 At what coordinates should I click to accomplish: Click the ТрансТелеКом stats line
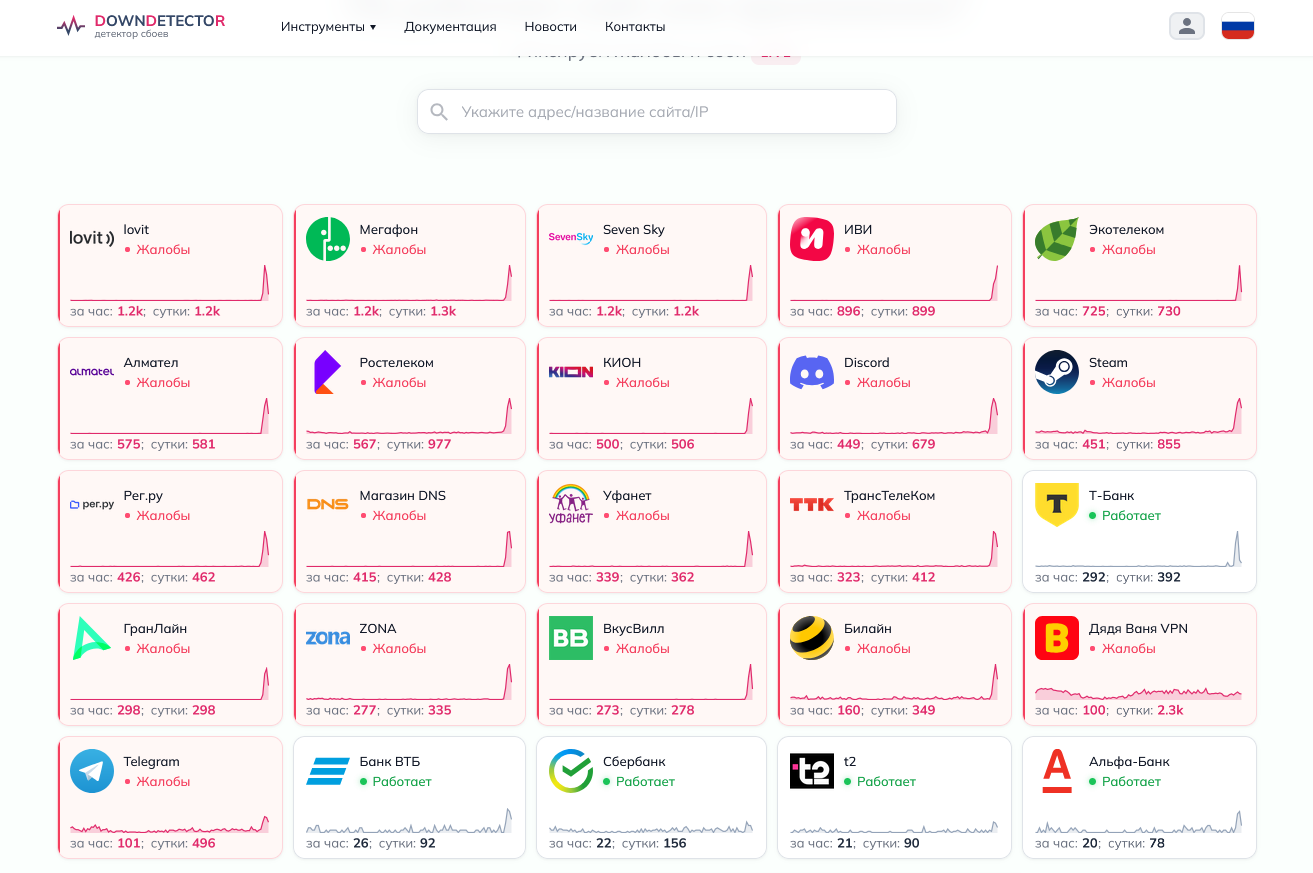coord(863,578)
